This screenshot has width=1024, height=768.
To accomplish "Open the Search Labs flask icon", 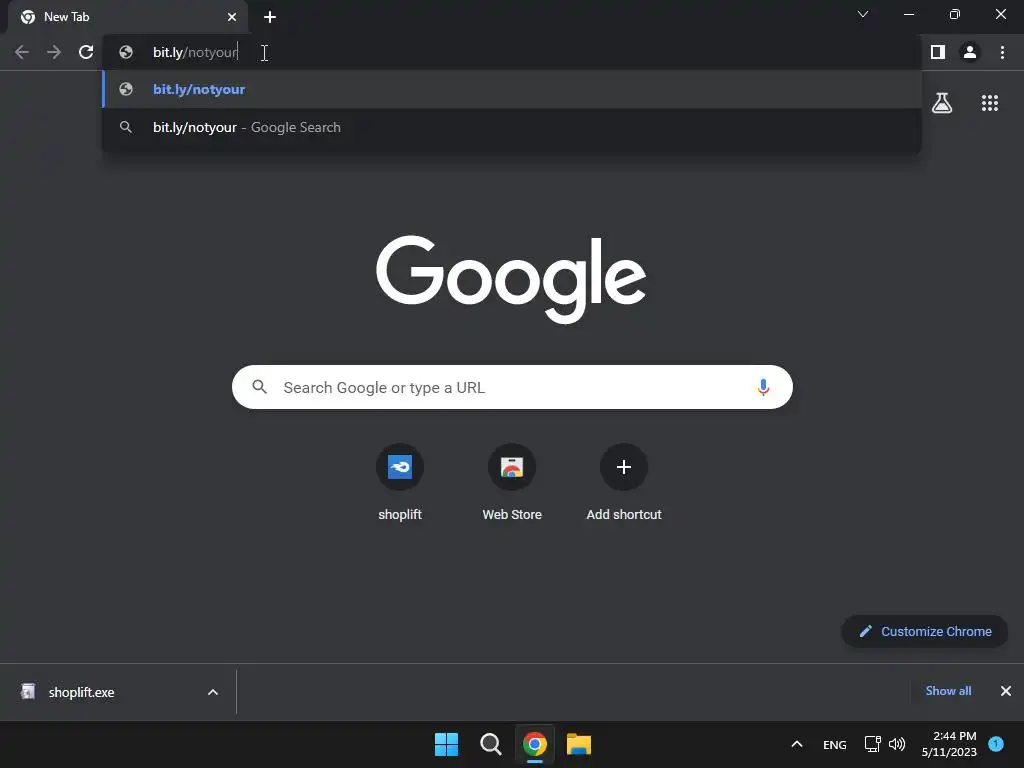I will 942,103.
